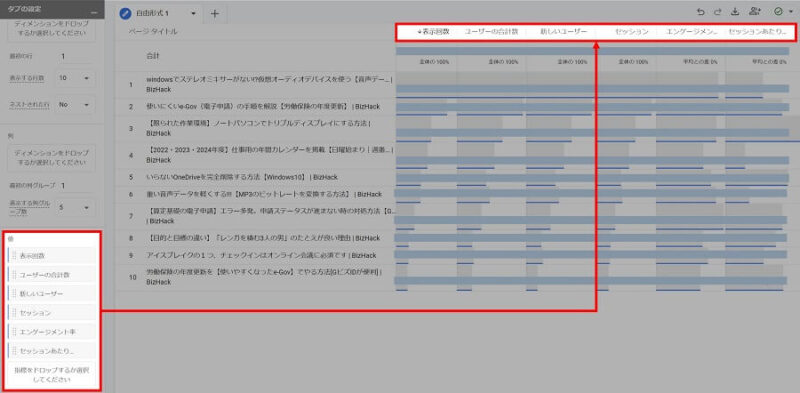Click drag handle of 新しいユーザー chip

(15, 294)
